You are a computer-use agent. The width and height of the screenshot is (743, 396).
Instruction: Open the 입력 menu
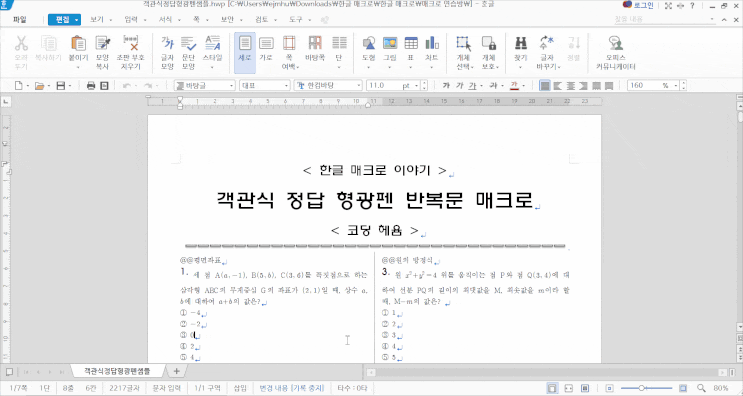(131, 19)
